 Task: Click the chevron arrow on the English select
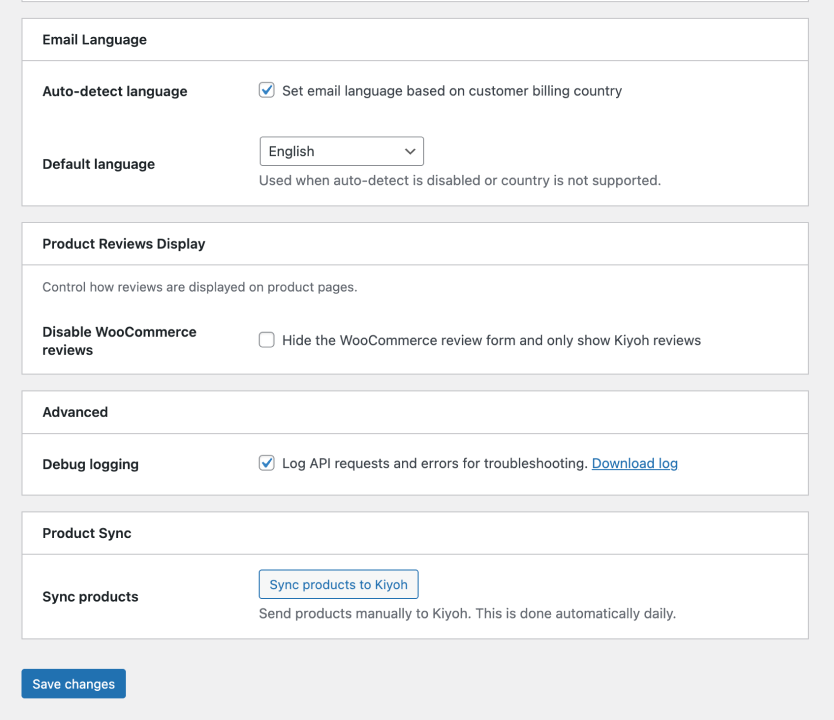coord(410,151)
